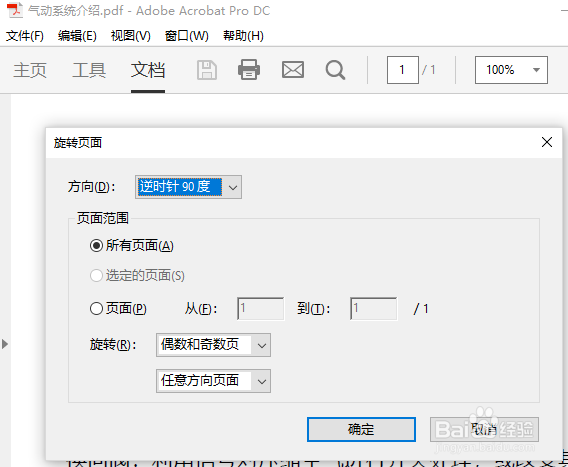Select the 选定的页面(S) radio button
Image resolution: width=568 pixels, height=467 pixels.
tap(96, 276)
